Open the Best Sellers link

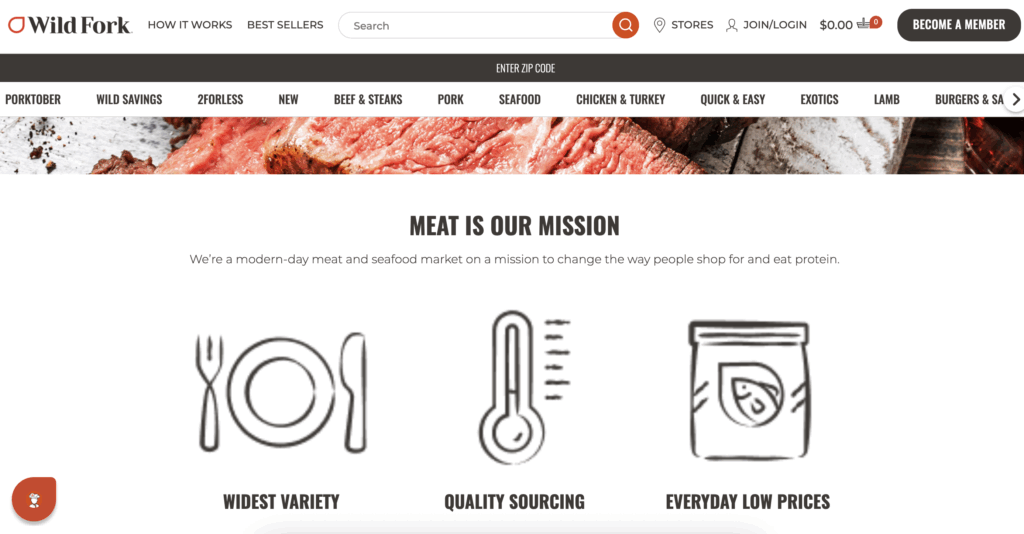[285, 25]
